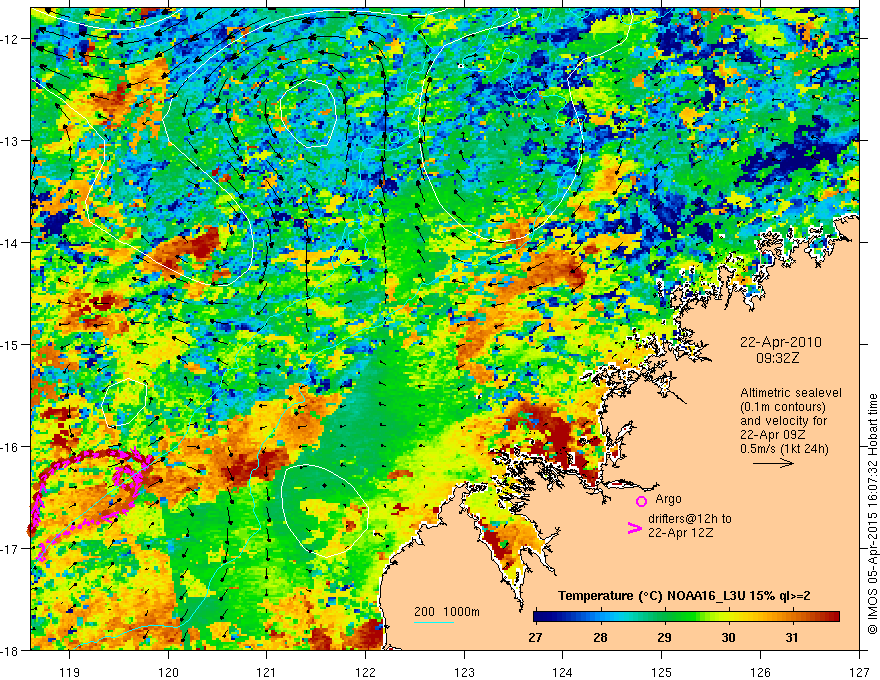
Task: Click the magenta drifters arrowhead legend symbol
Action: pos(634,528)
